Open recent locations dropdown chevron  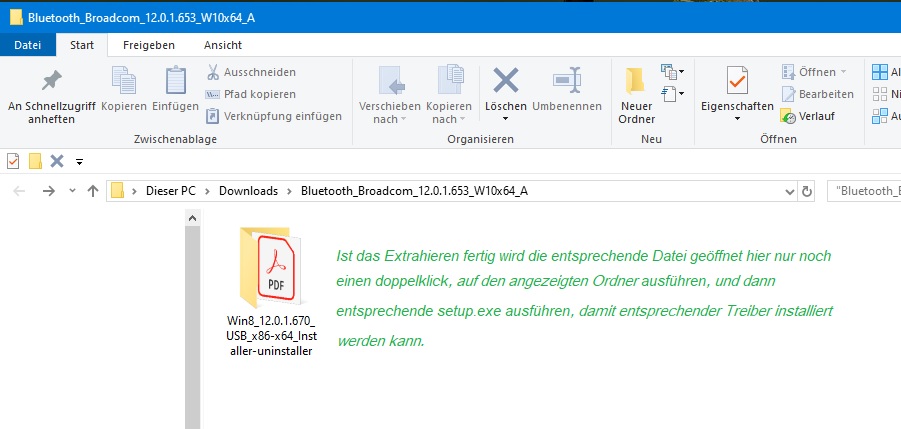click(72, 191)
